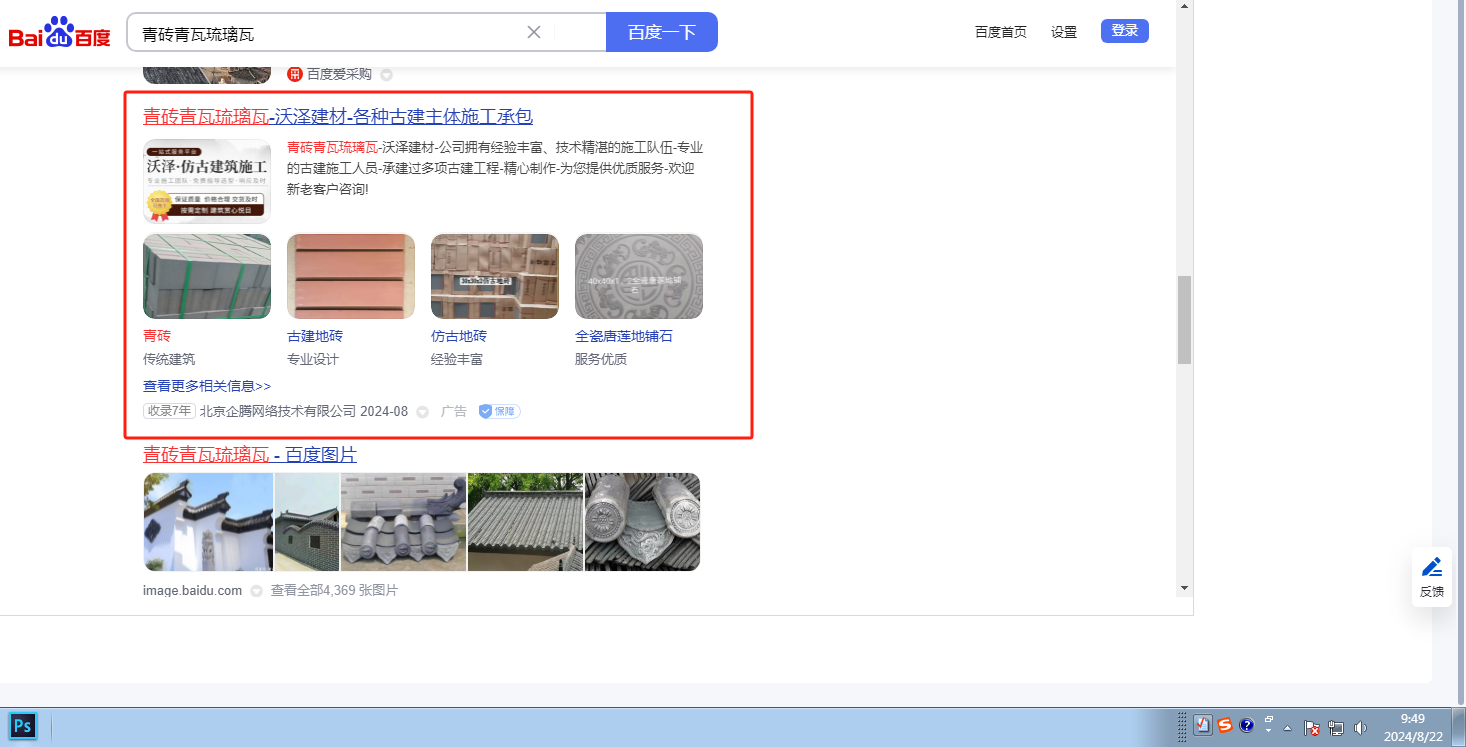Show hidden tray icons arrow

point(1288,727)
